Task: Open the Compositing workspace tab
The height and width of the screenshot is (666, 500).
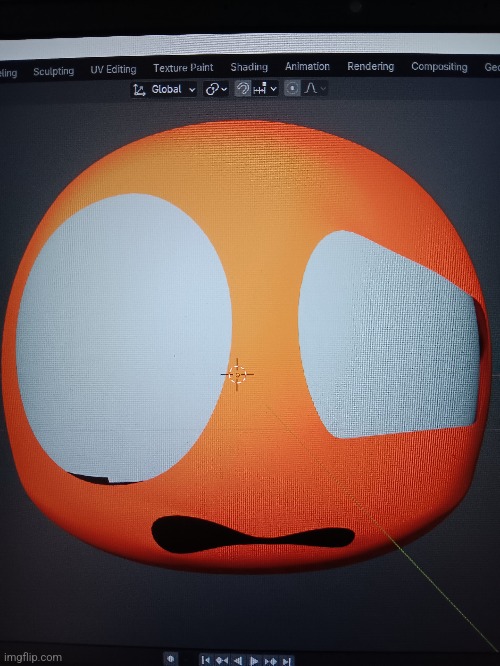Action: click(x=439, y=67)
